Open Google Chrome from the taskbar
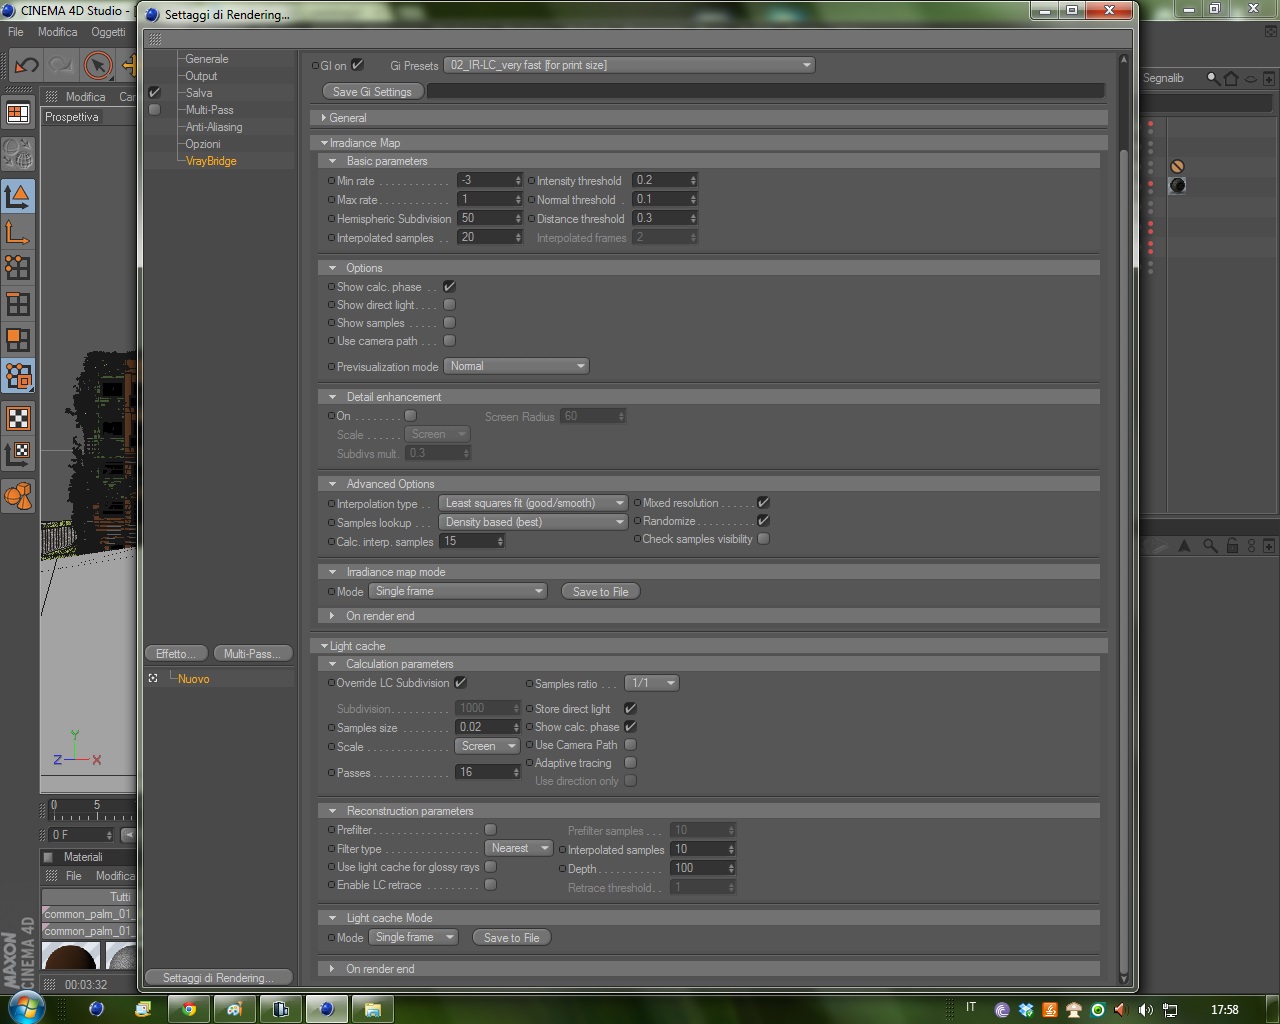This screenshot has height=1024, width=1280. 189,1009
